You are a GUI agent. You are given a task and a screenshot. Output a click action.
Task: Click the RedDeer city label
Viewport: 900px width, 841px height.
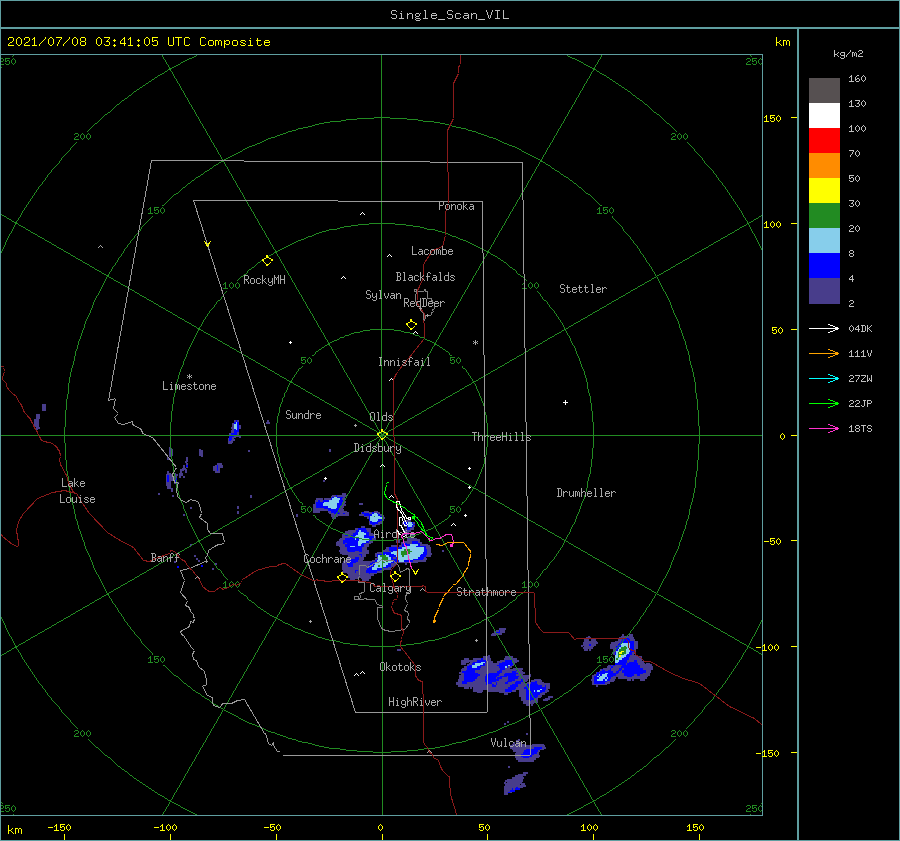pyautogui.click(x=424, y=303)
